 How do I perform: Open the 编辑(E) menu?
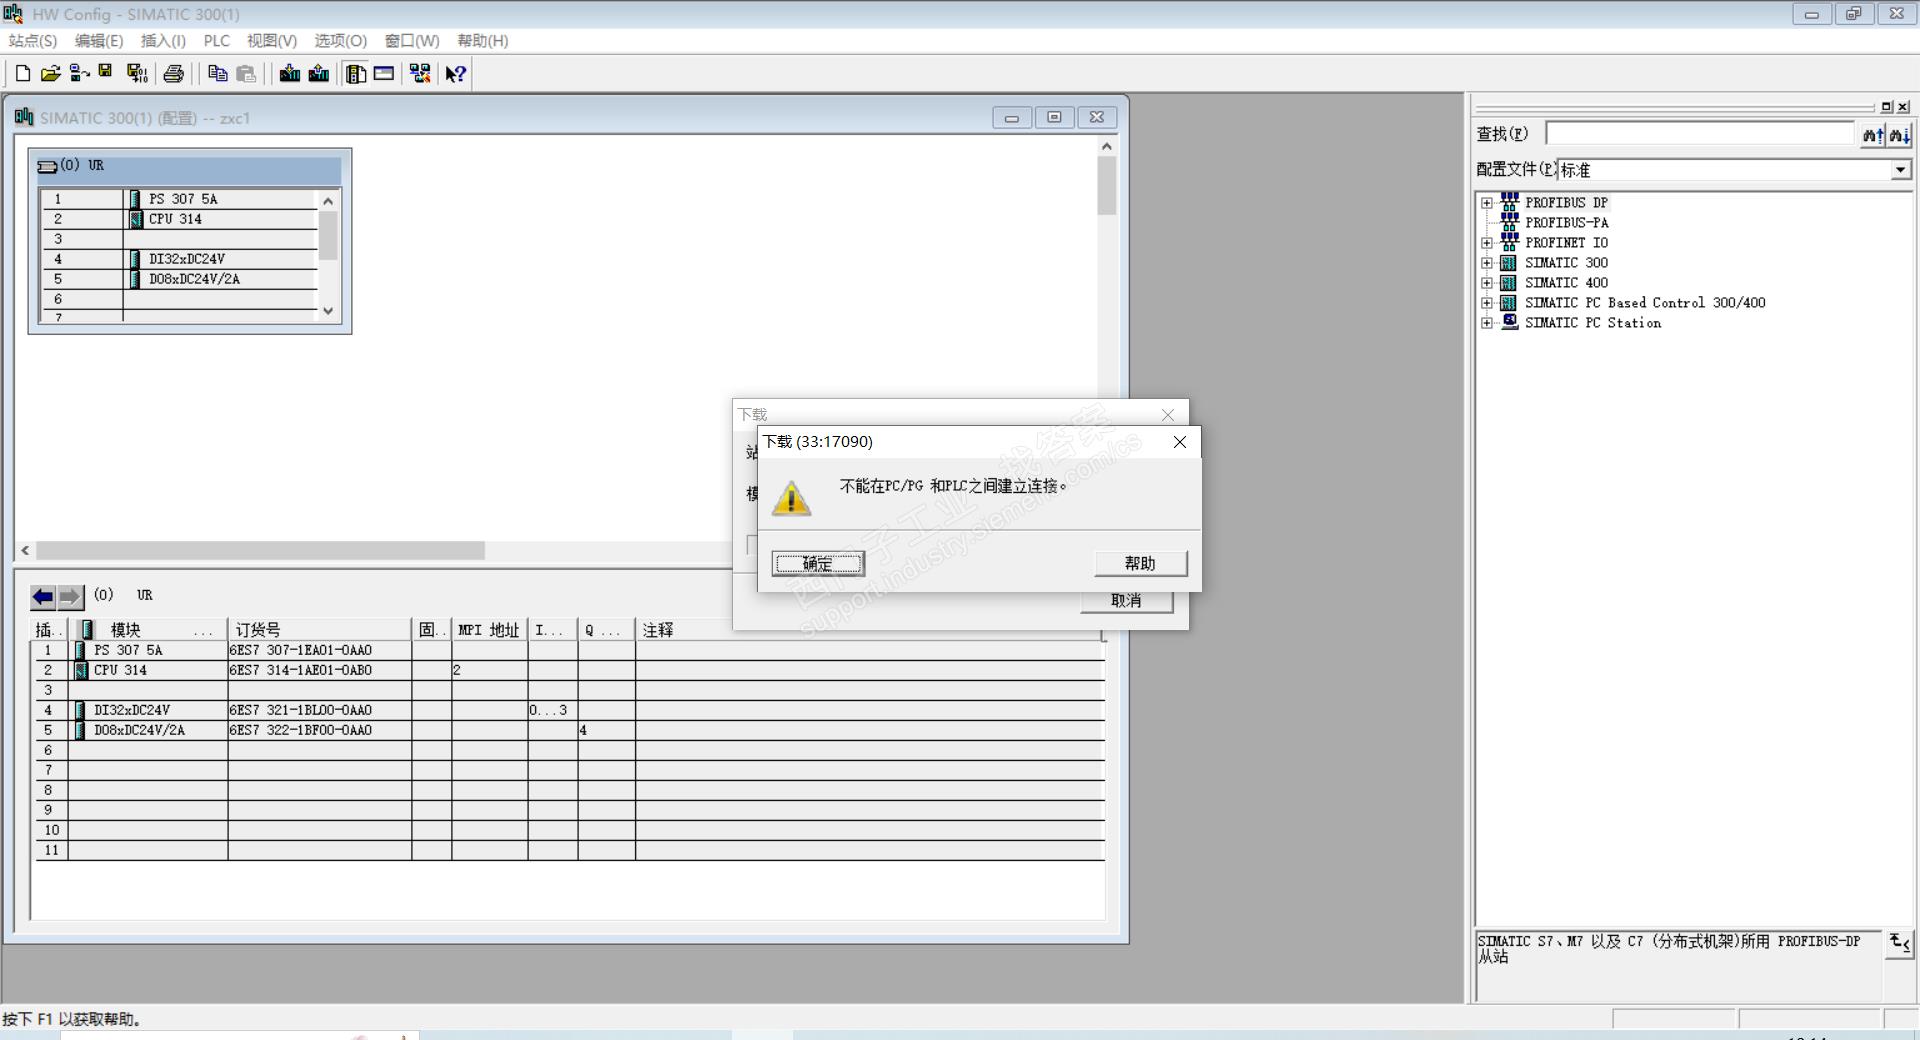99,41
